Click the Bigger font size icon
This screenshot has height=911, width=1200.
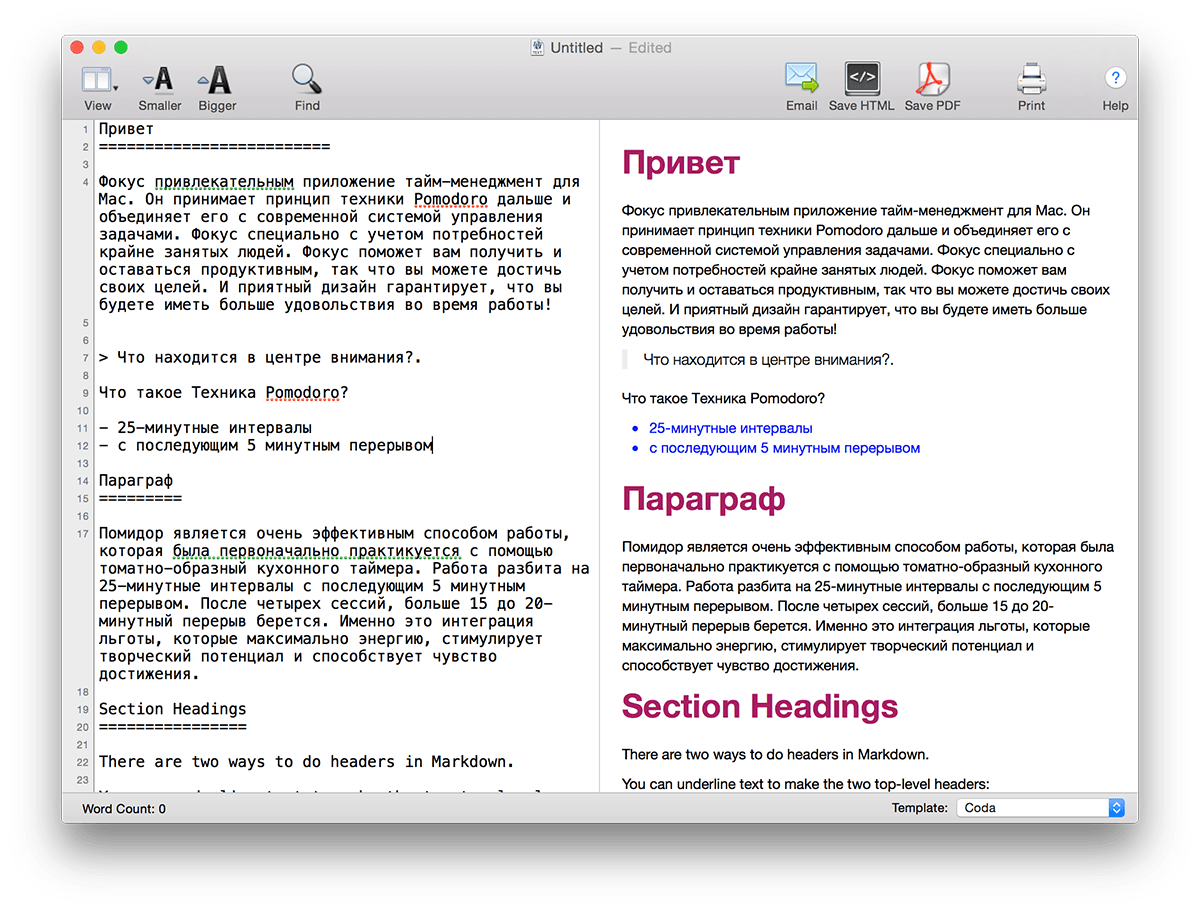coord(216,80)
